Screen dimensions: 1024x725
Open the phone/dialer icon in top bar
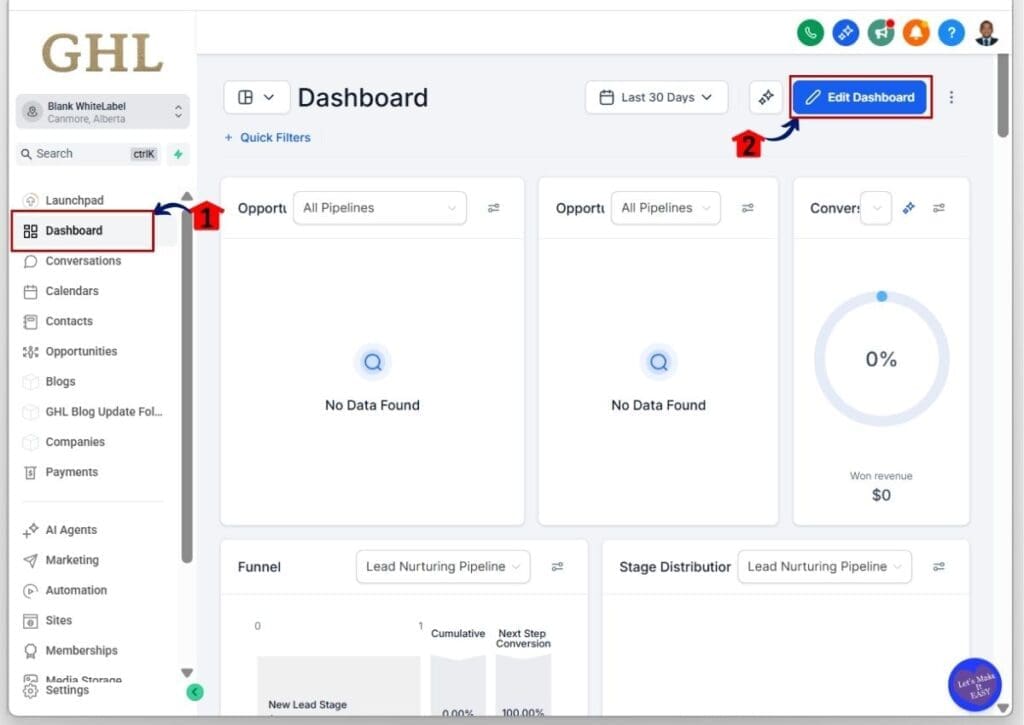point(810,32)
